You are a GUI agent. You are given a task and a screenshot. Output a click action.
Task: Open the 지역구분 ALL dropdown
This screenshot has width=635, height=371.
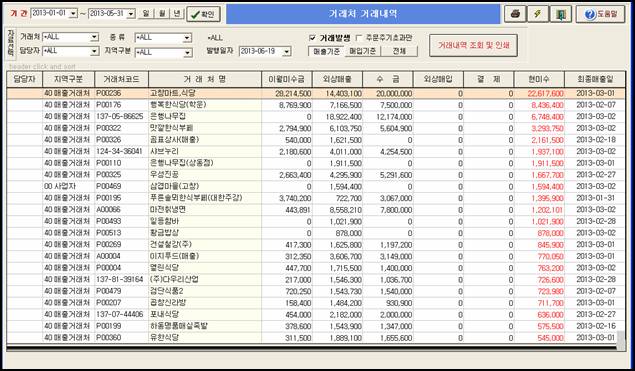[187, 53]
